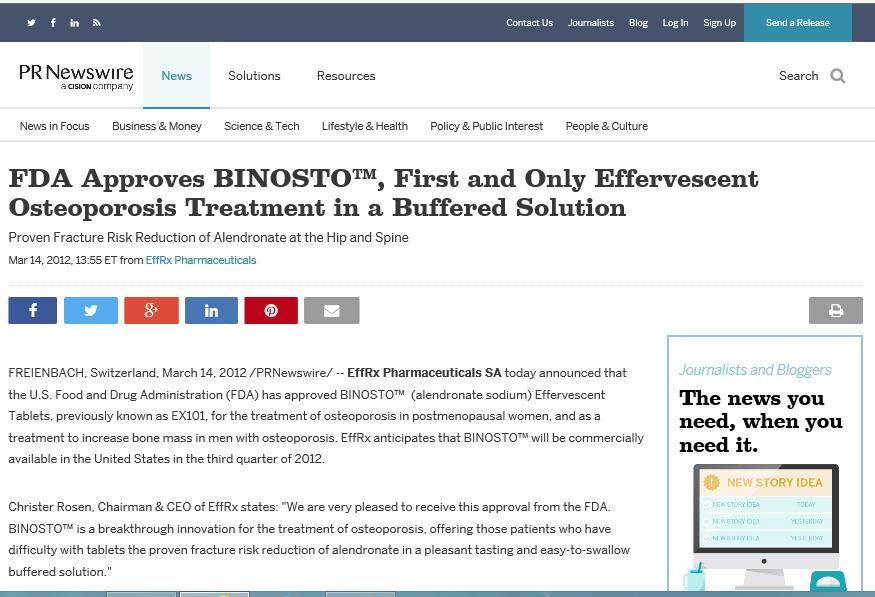The image size is (875, 597).
Task: Click Sign Up in top bar
Action: (719, 23)
